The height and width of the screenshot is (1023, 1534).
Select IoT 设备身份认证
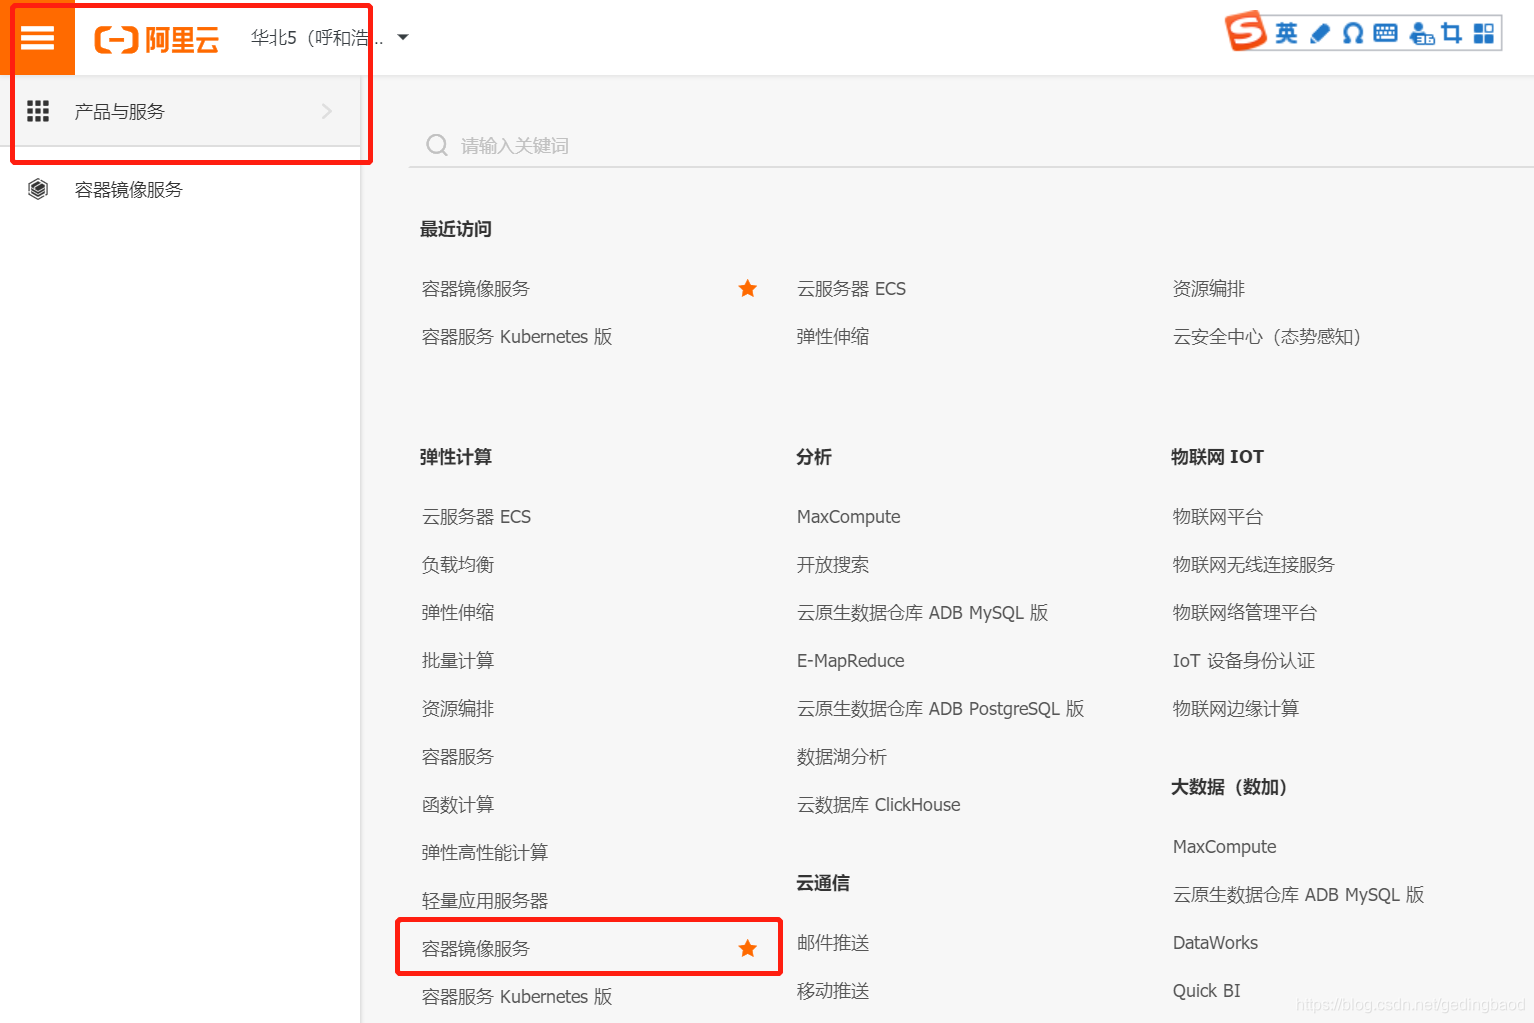1244,661
